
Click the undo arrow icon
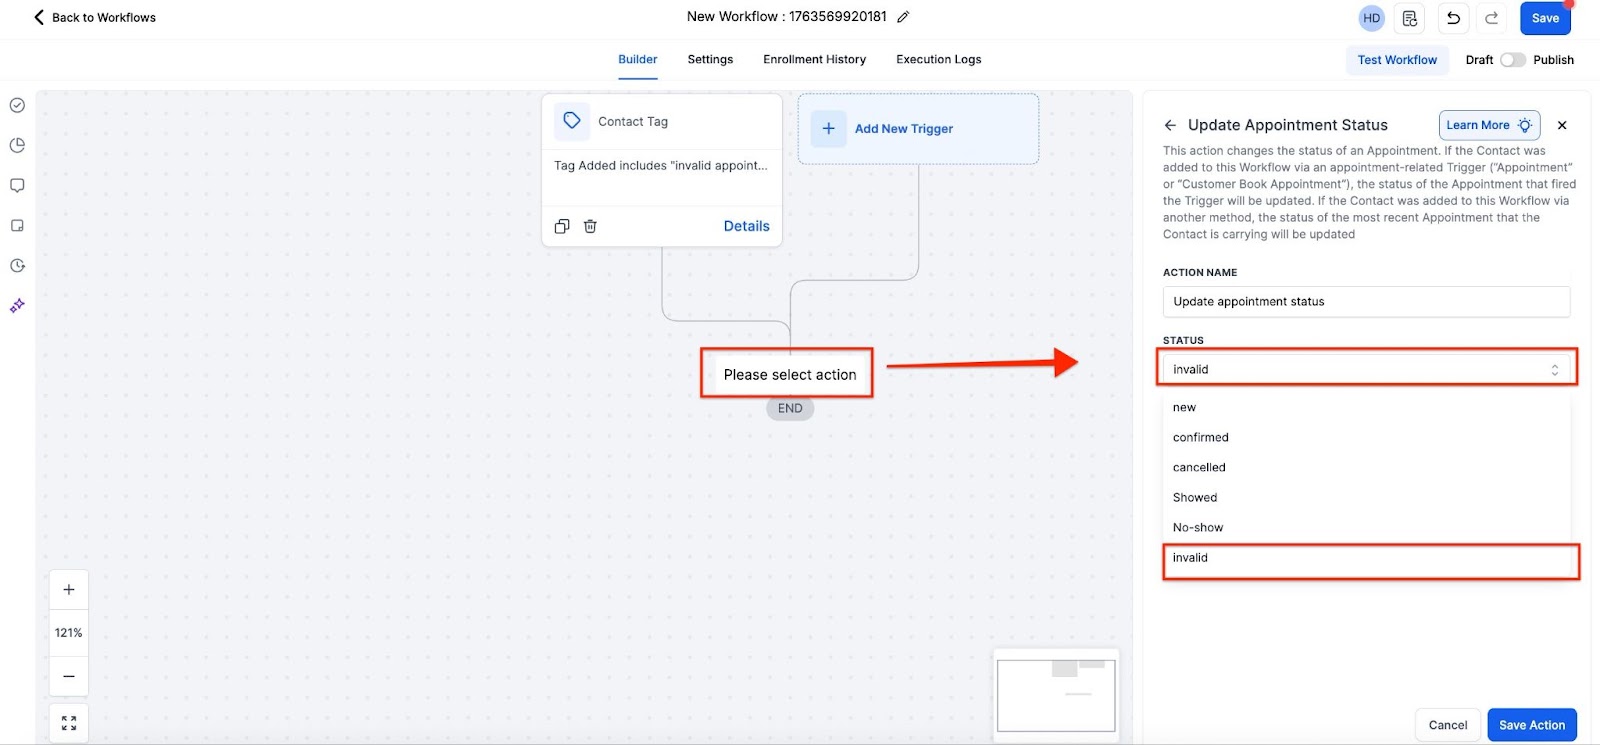[x=1453, y=18]
